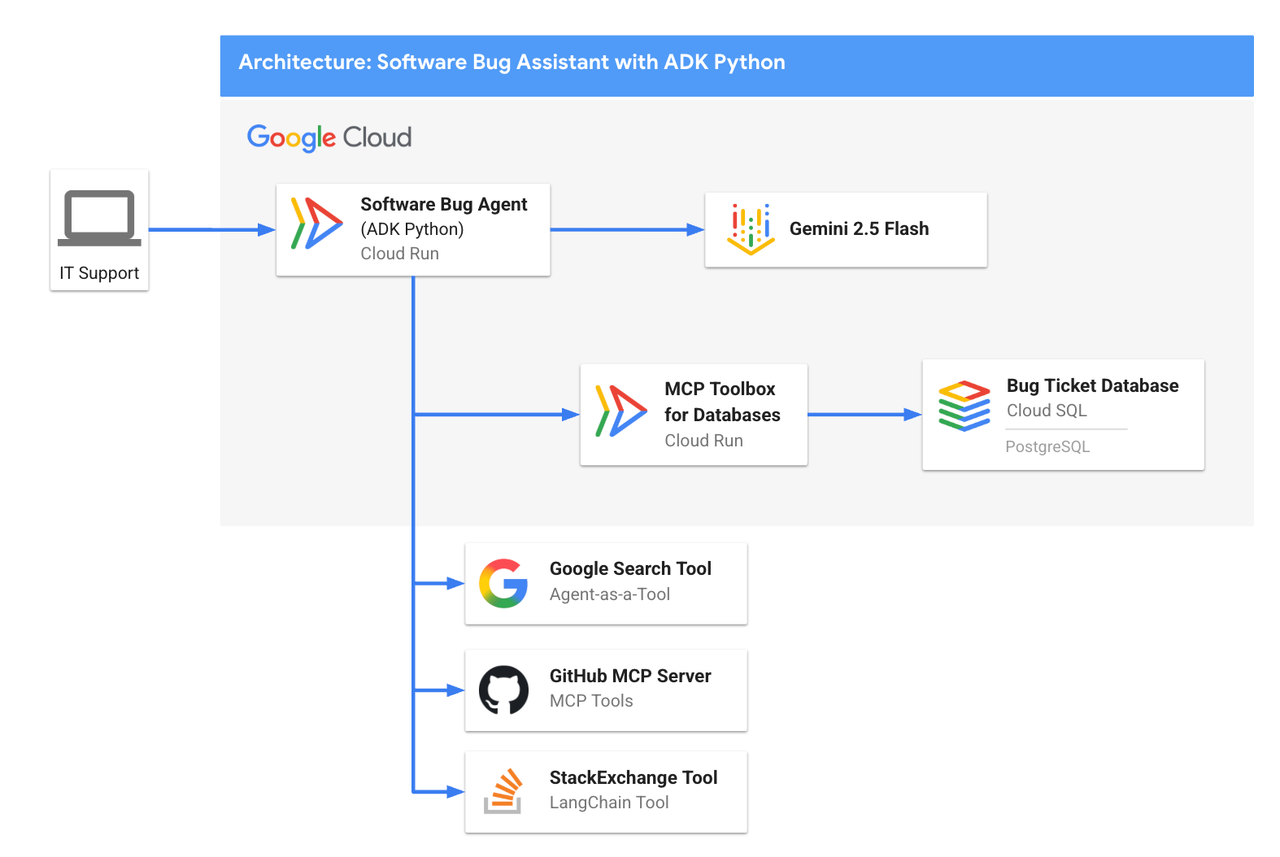Select the Software Bug Agent title text
1280x857 pixels.
click(x=444, y=204)
